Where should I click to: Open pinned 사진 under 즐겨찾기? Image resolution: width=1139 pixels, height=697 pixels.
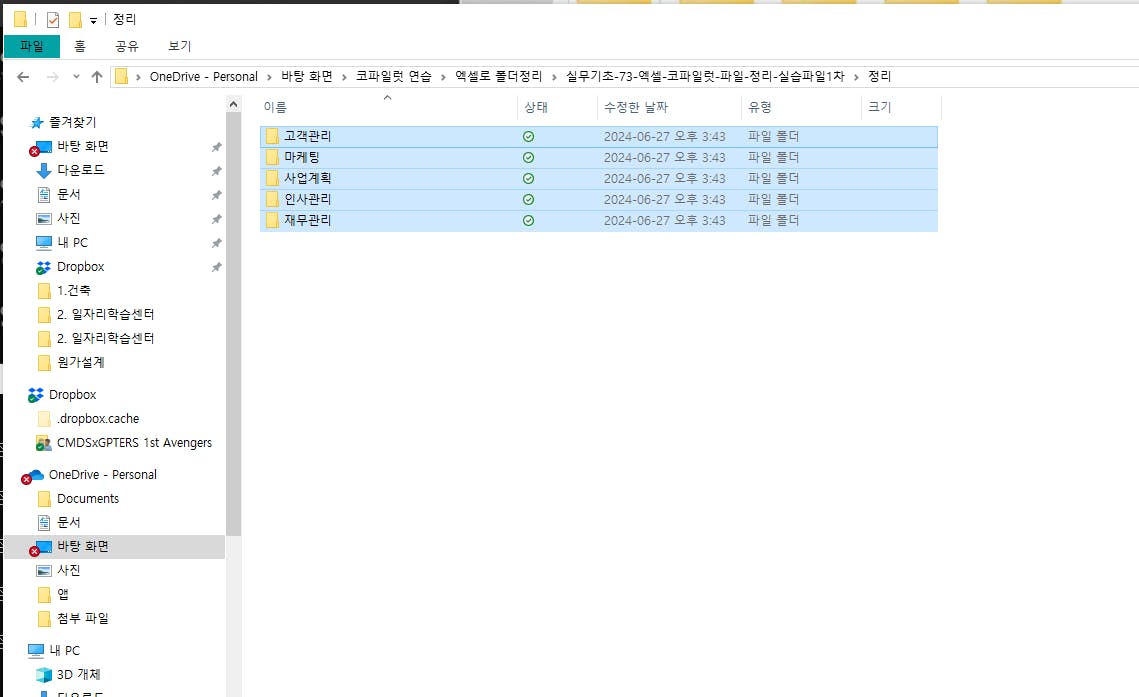pos(68,218)
